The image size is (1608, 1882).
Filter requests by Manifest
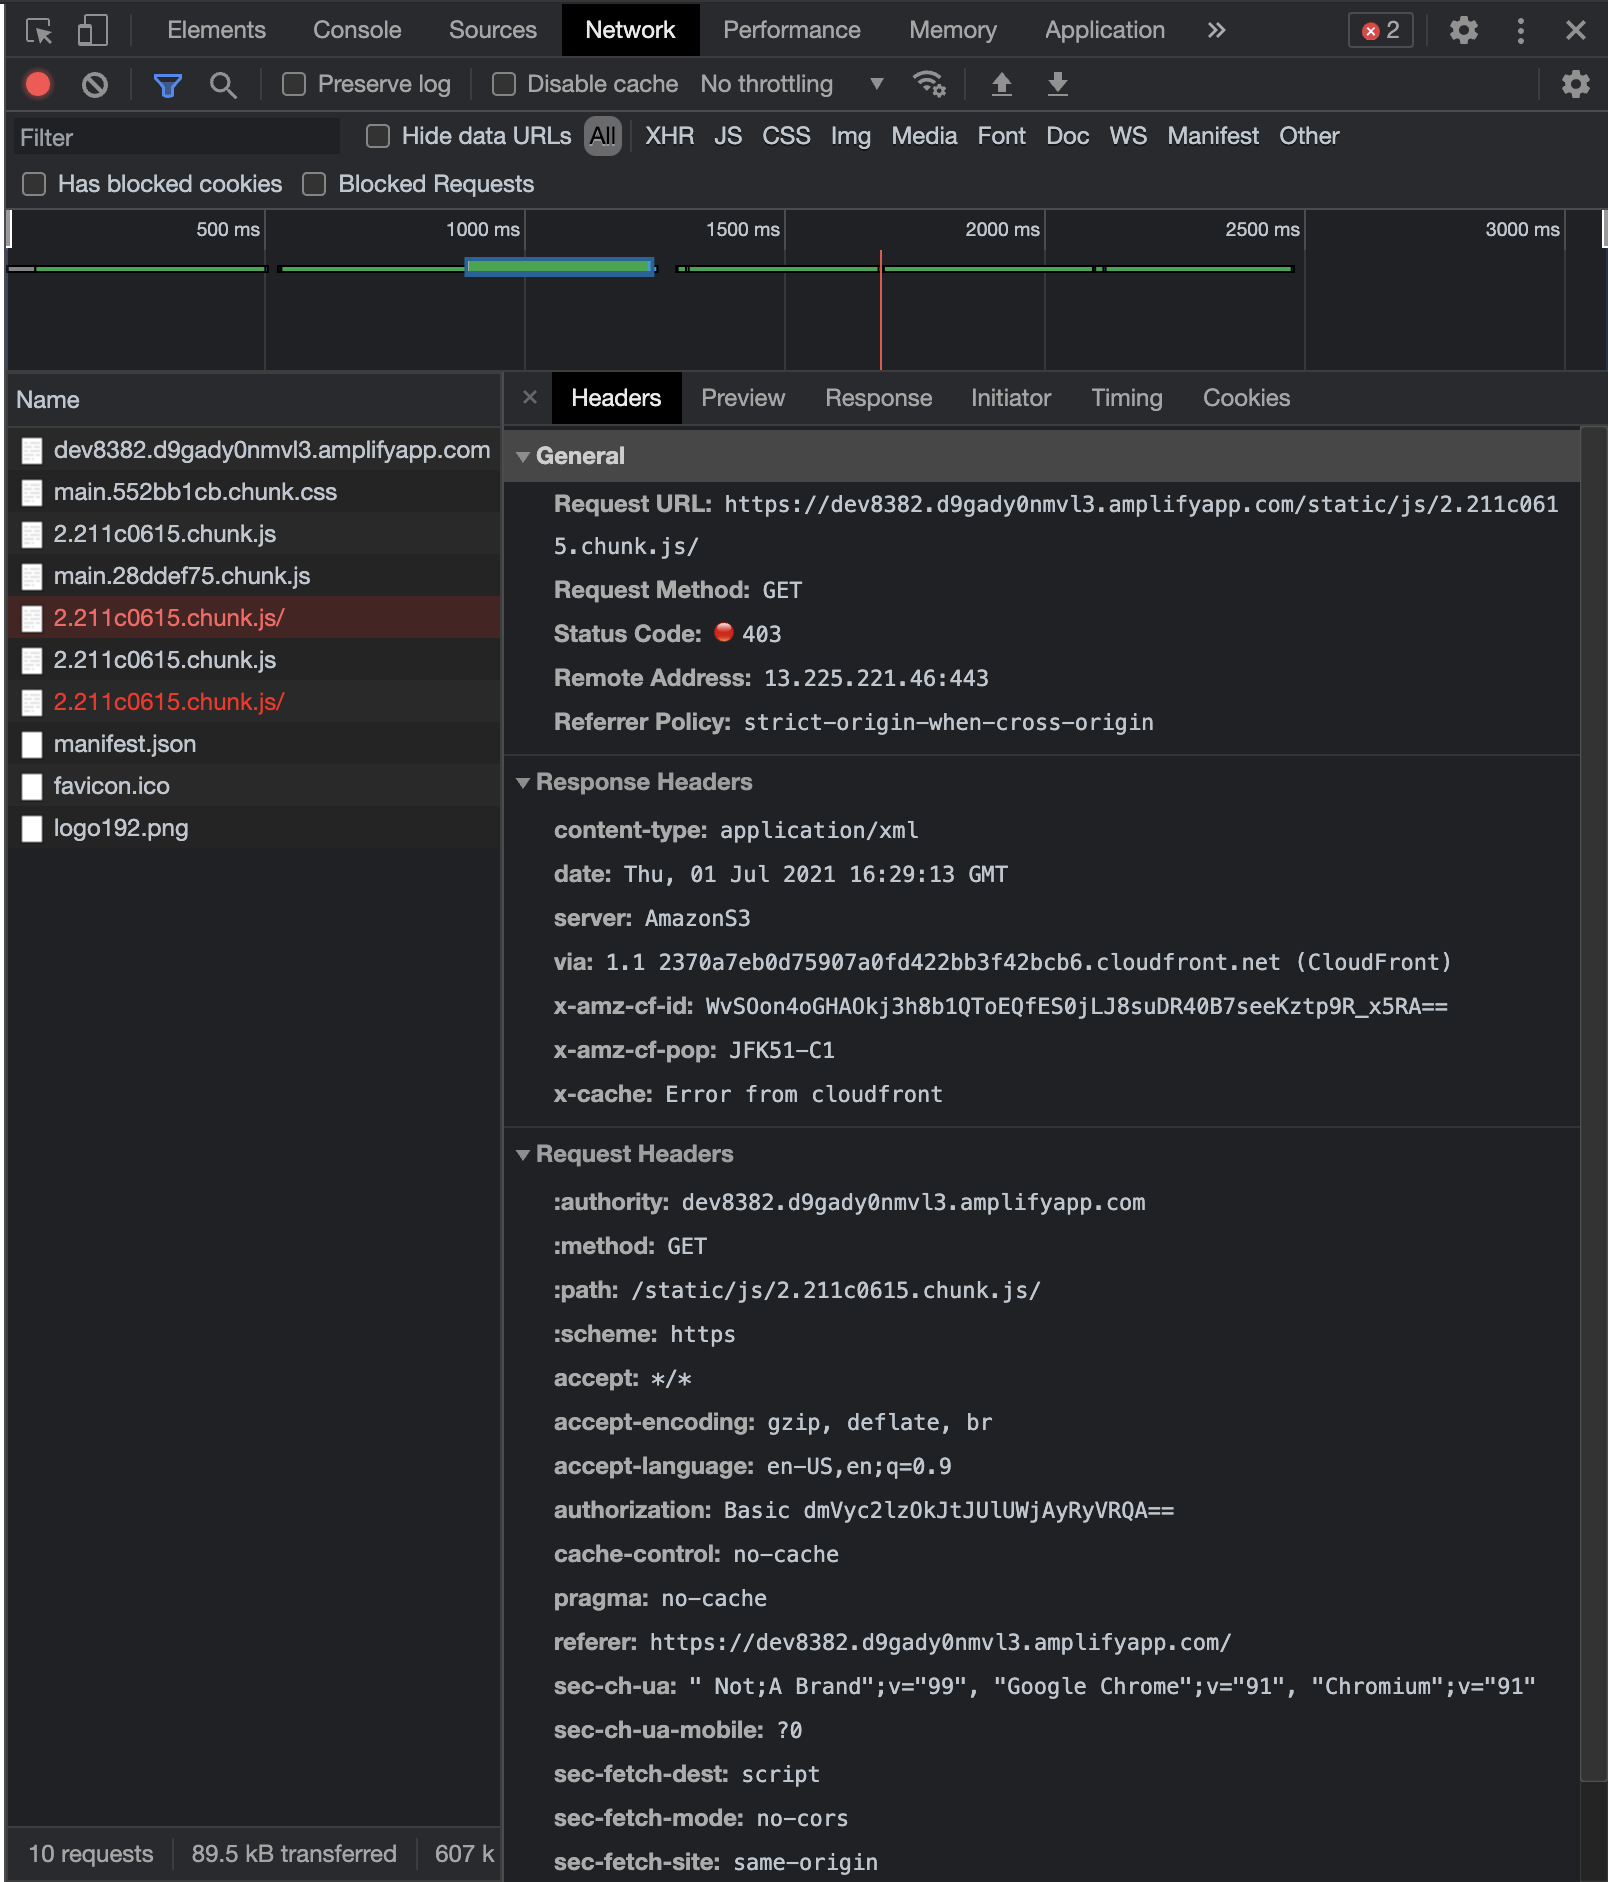tap(1212, 136)
